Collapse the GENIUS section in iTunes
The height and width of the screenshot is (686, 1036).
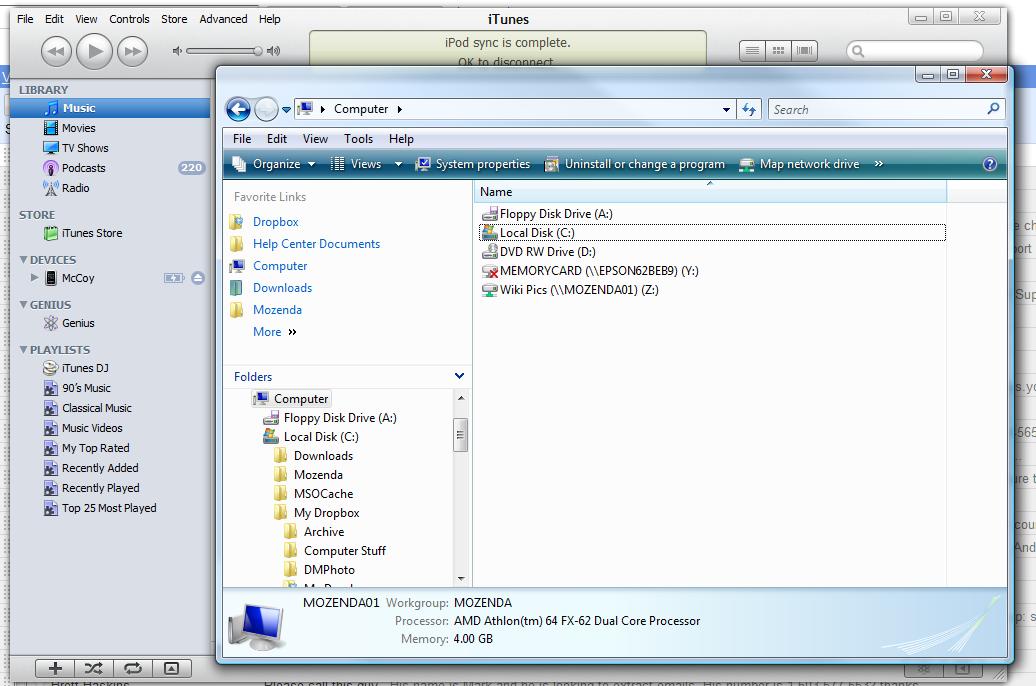(23, 305)
